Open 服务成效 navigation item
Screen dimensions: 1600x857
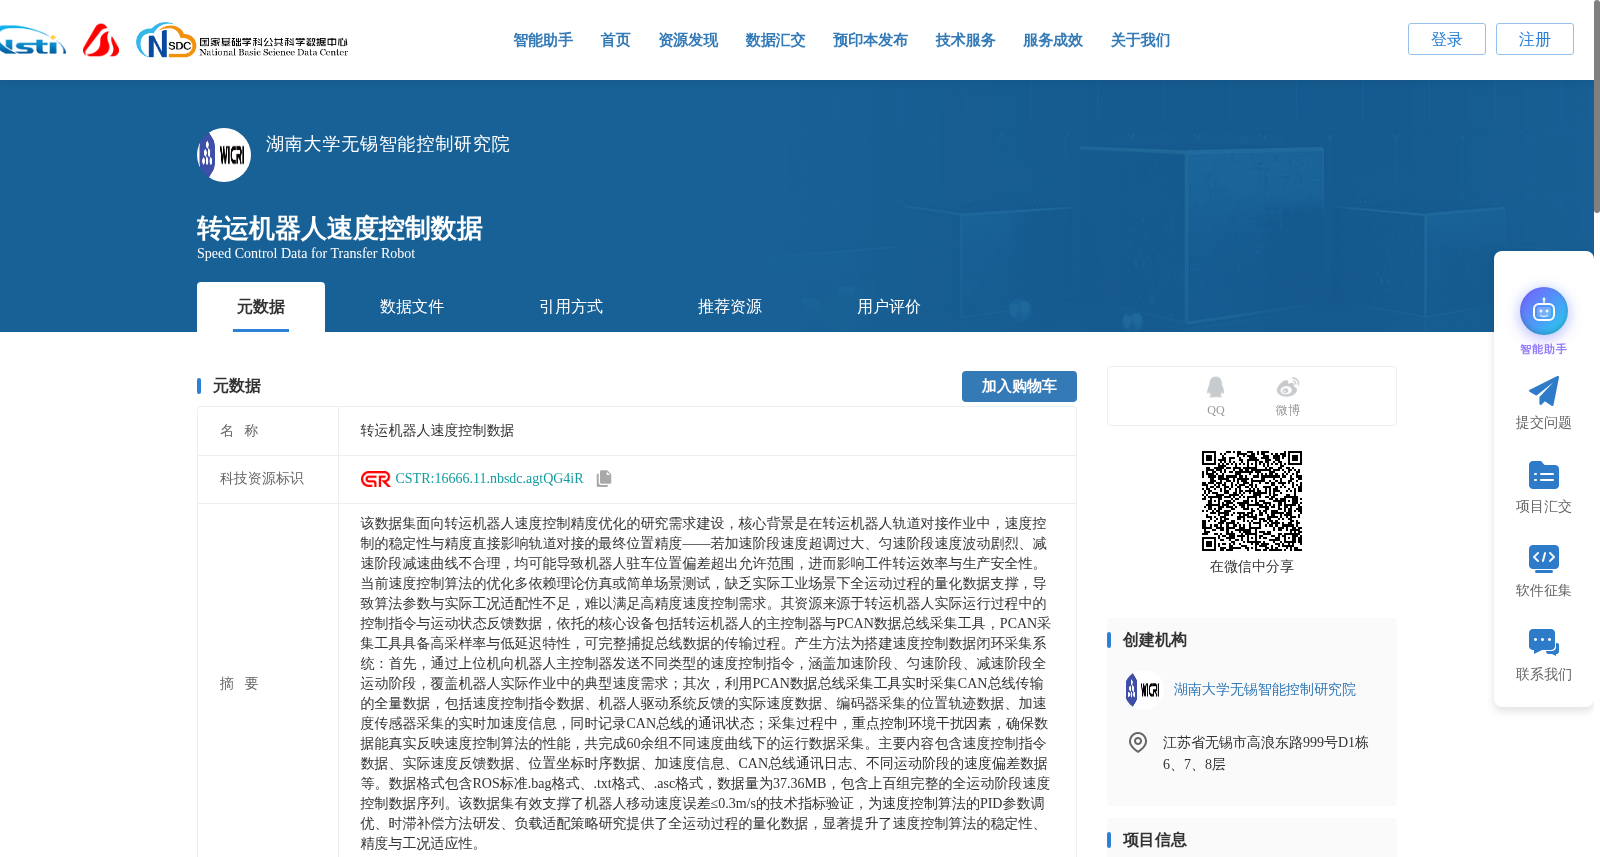(1052, 40)
